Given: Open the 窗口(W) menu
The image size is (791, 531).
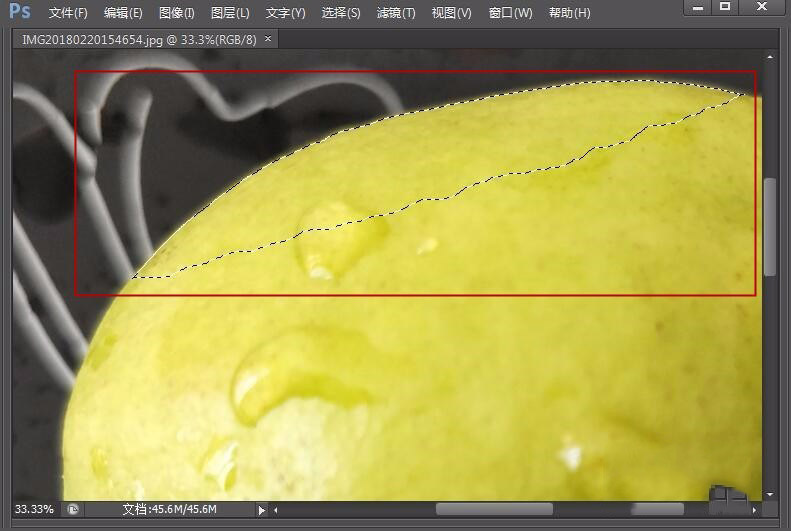Looking at the screenshot, I should (x=510, y=13).
